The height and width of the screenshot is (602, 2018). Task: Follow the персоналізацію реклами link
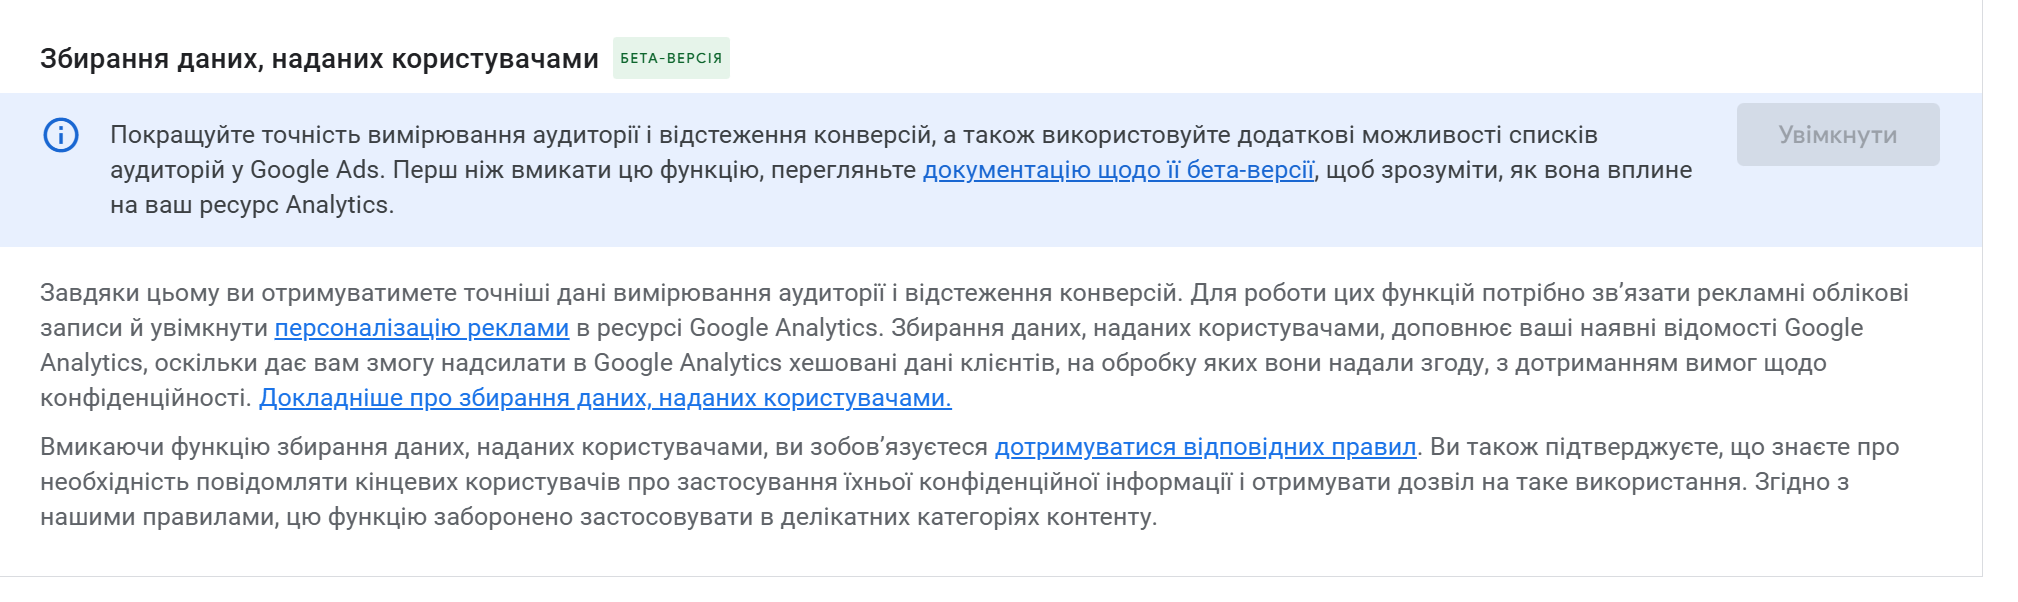tap(421, 328)
